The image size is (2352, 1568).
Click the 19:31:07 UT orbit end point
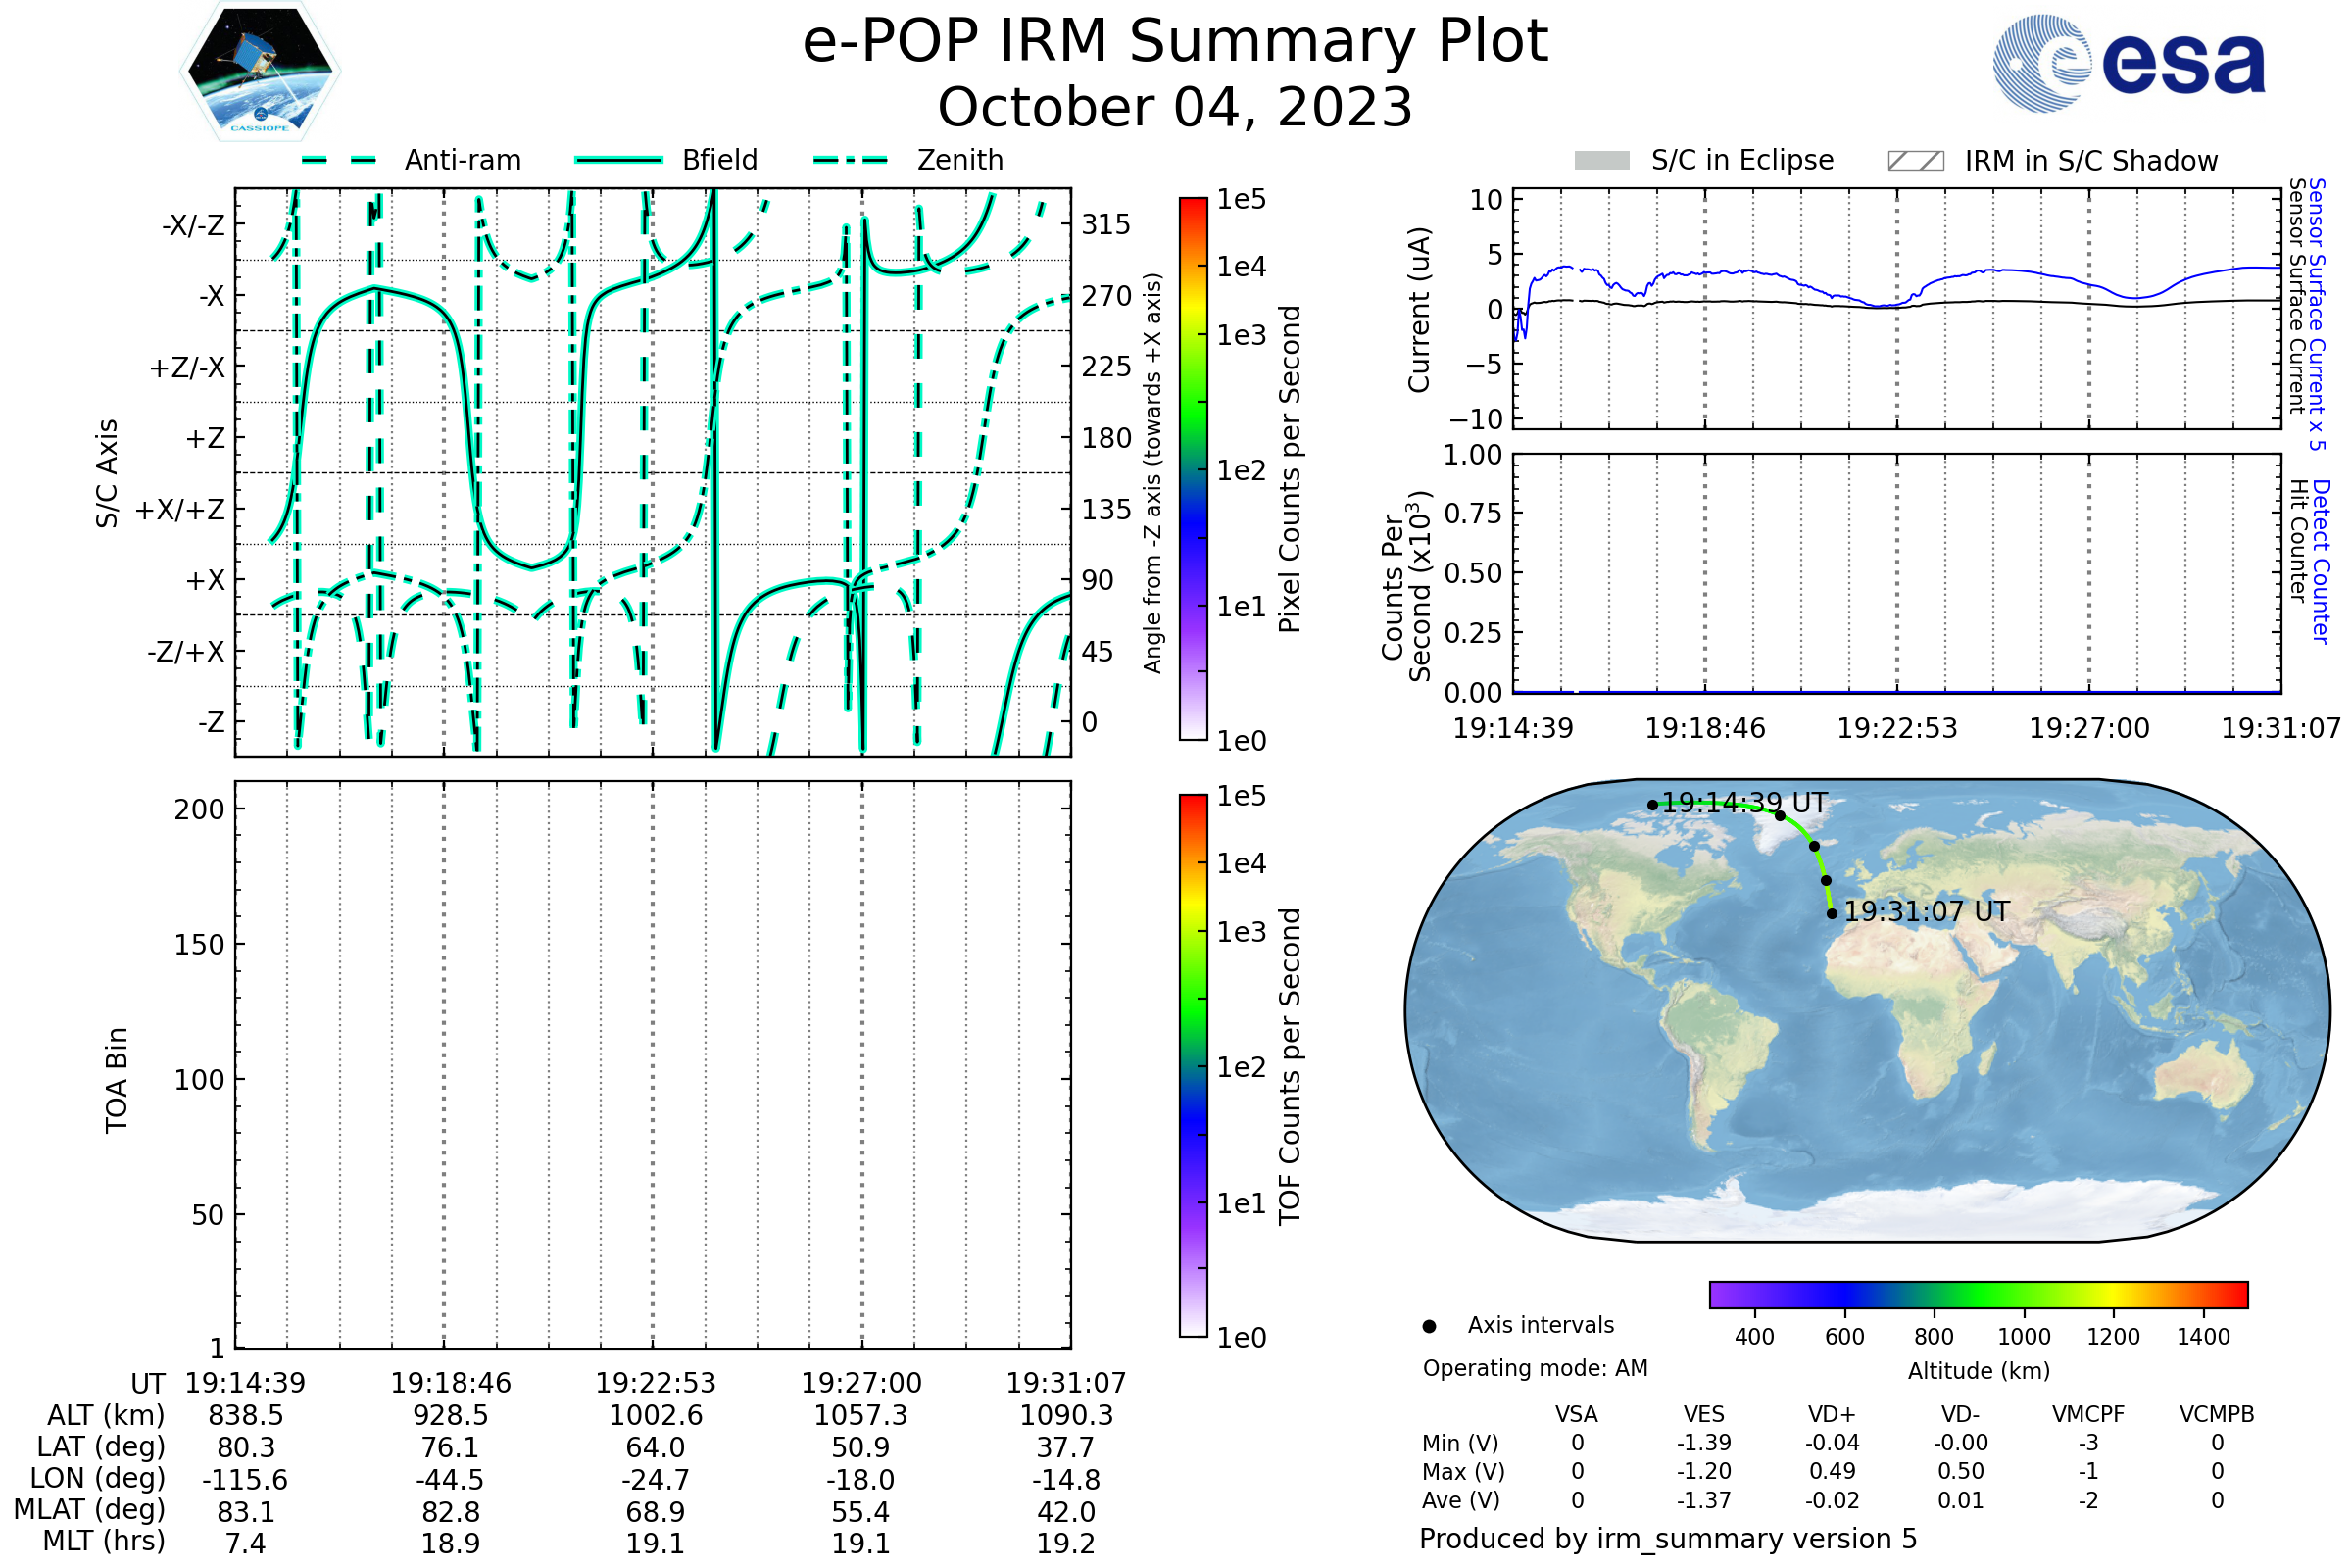pos(1831,913)
